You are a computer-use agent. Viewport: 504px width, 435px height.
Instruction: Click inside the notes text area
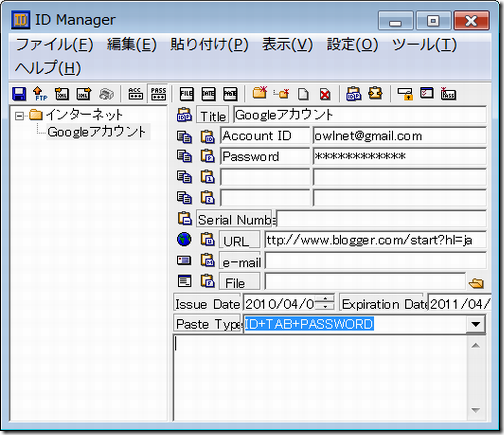[320, 378]
